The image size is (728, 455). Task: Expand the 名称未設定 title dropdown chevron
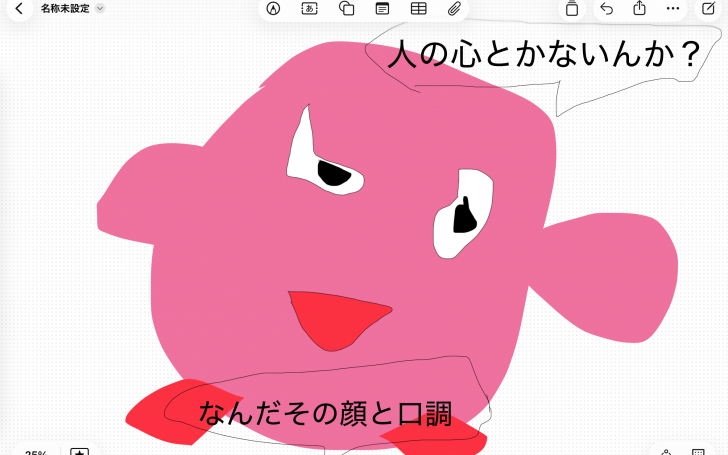(100, 8)
